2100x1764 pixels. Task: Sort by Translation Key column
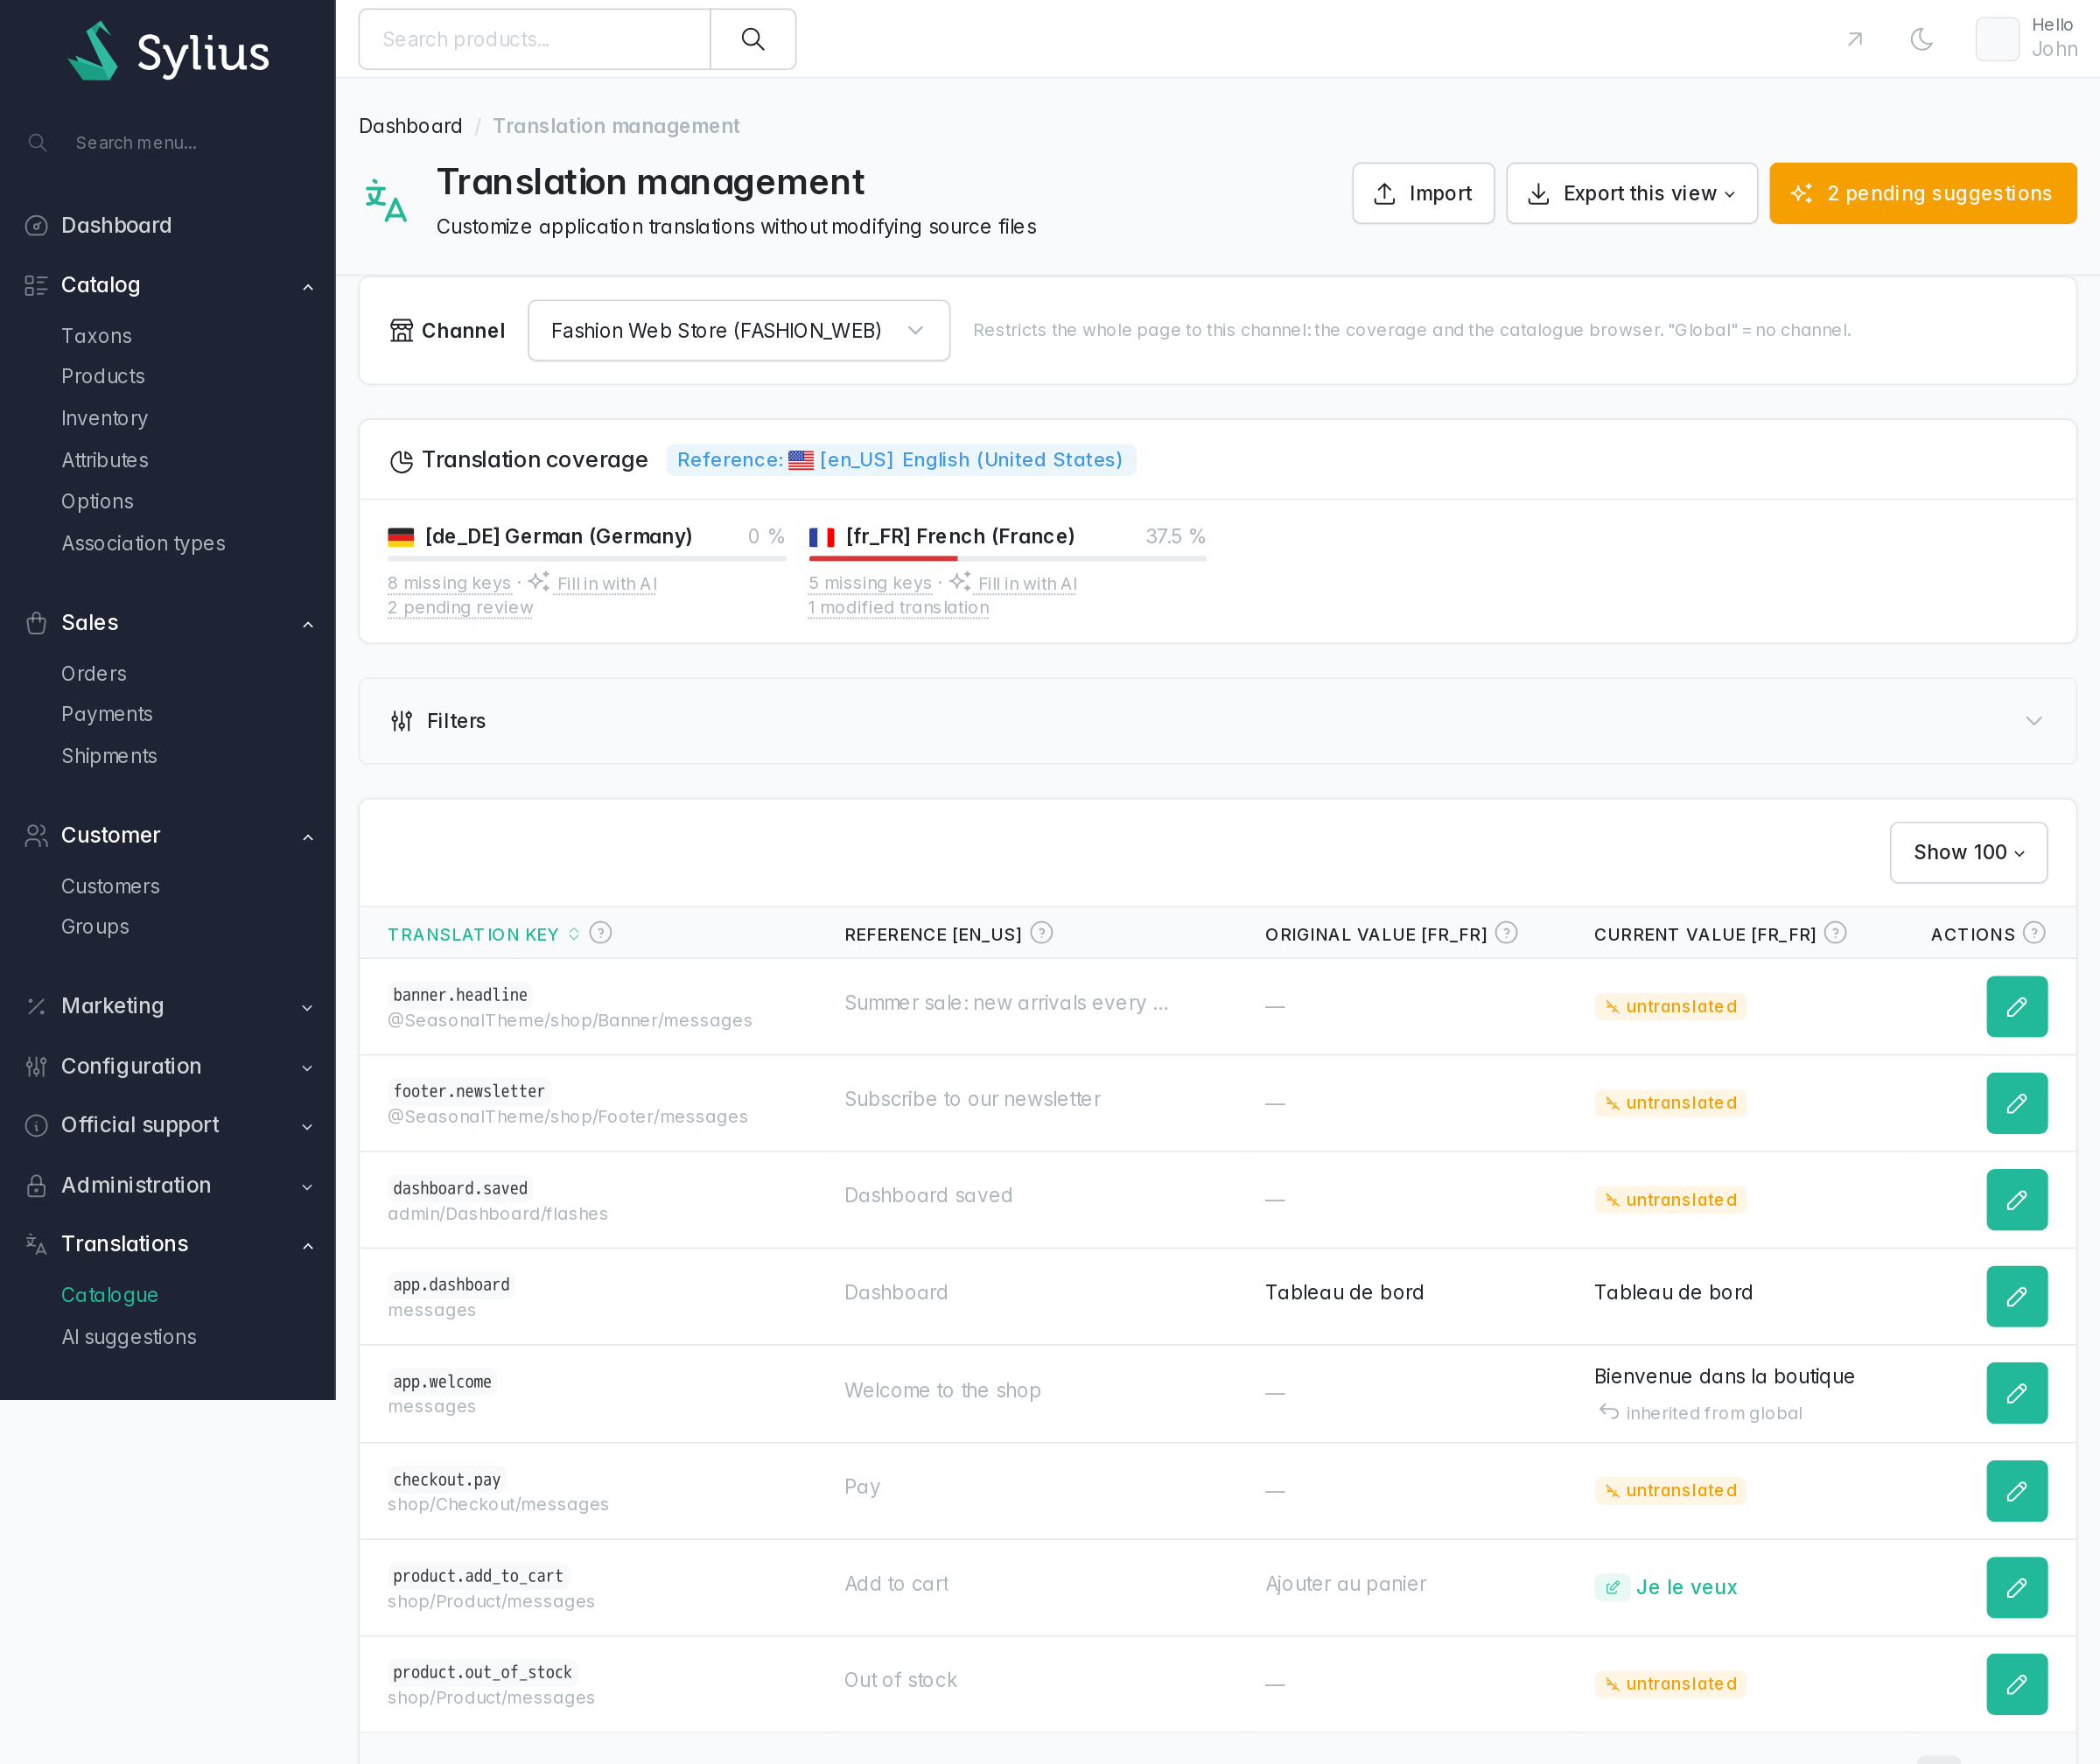484,934
